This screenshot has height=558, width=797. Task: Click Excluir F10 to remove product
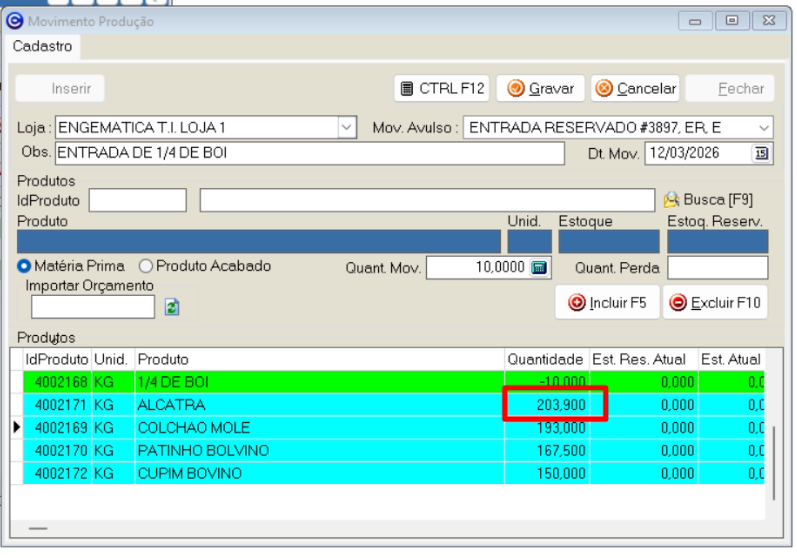point(715,302)
